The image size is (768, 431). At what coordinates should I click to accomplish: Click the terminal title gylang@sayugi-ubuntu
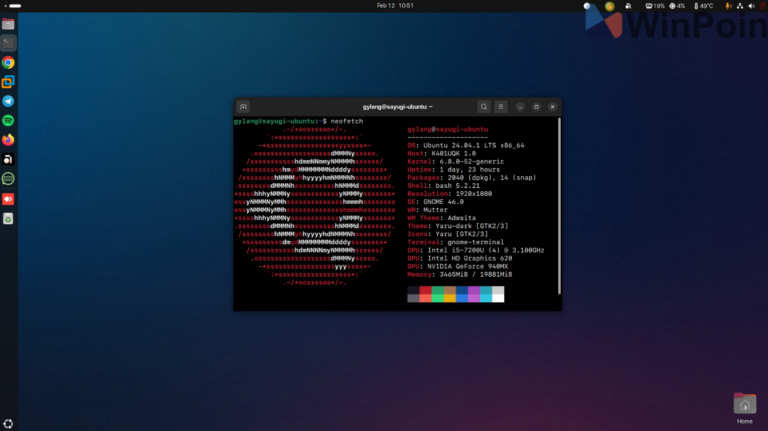tap(397, 107)
